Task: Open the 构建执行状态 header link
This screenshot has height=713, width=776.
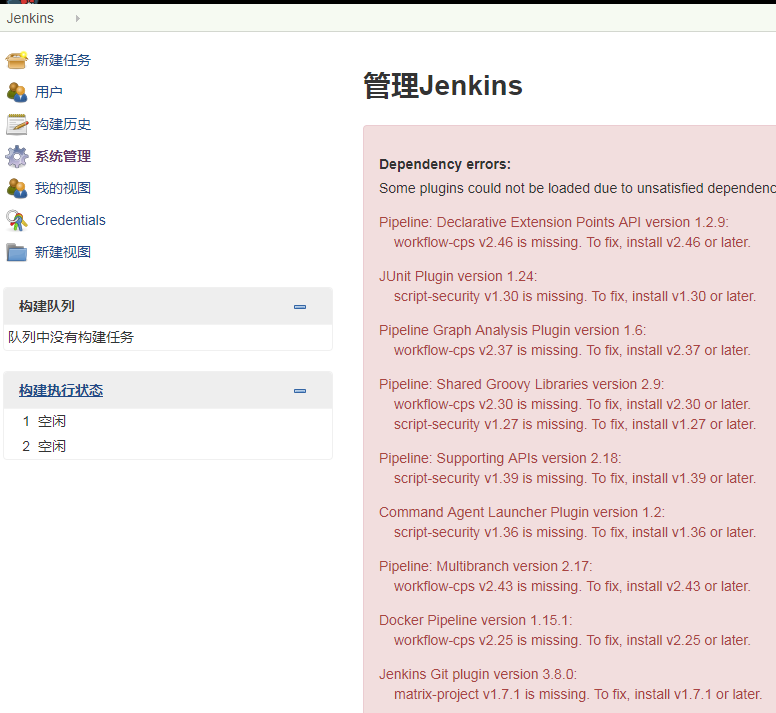Action: click(x=61, y=390)
